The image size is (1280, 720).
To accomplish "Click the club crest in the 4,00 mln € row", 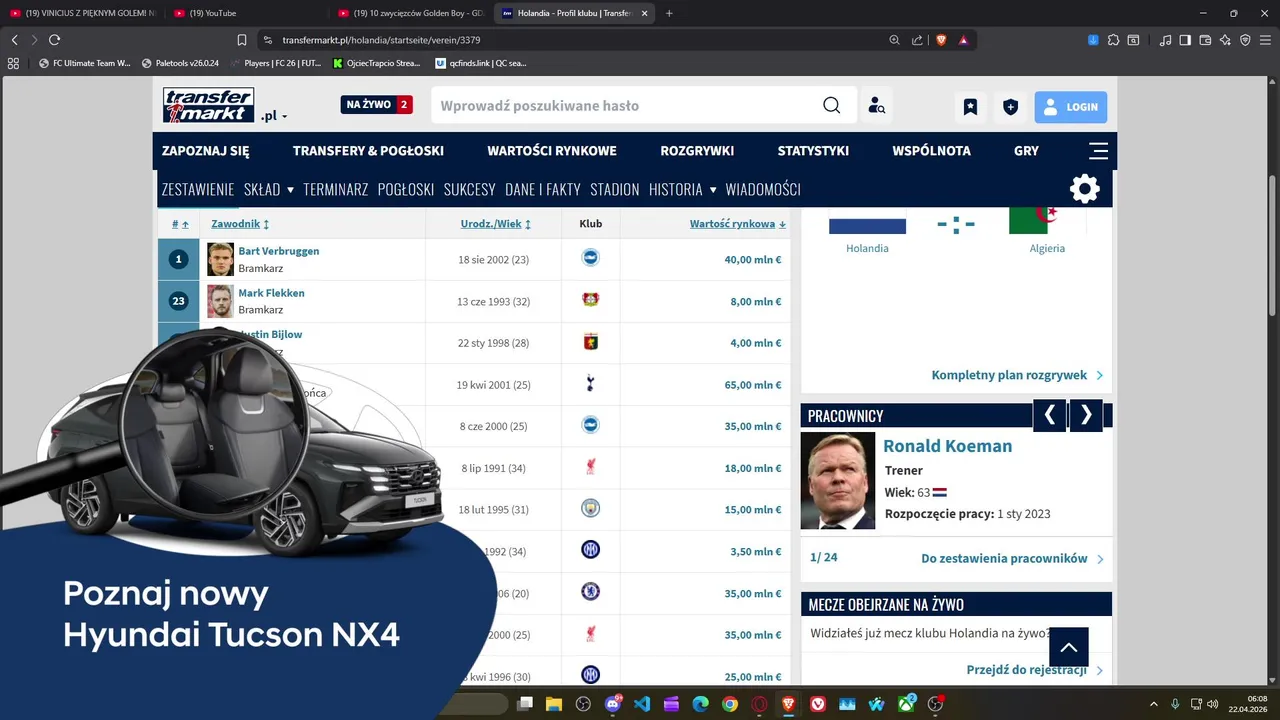I will [x=591, y=342].
